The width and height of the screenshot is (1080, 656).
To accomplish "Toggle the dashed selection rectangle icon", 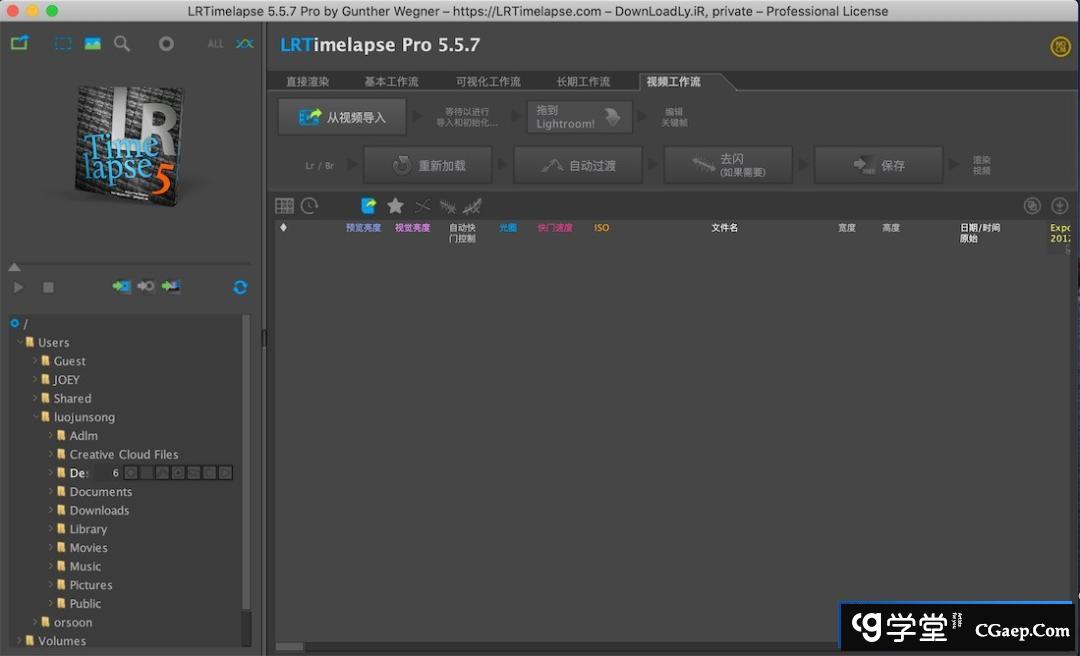I will [63, 44].
